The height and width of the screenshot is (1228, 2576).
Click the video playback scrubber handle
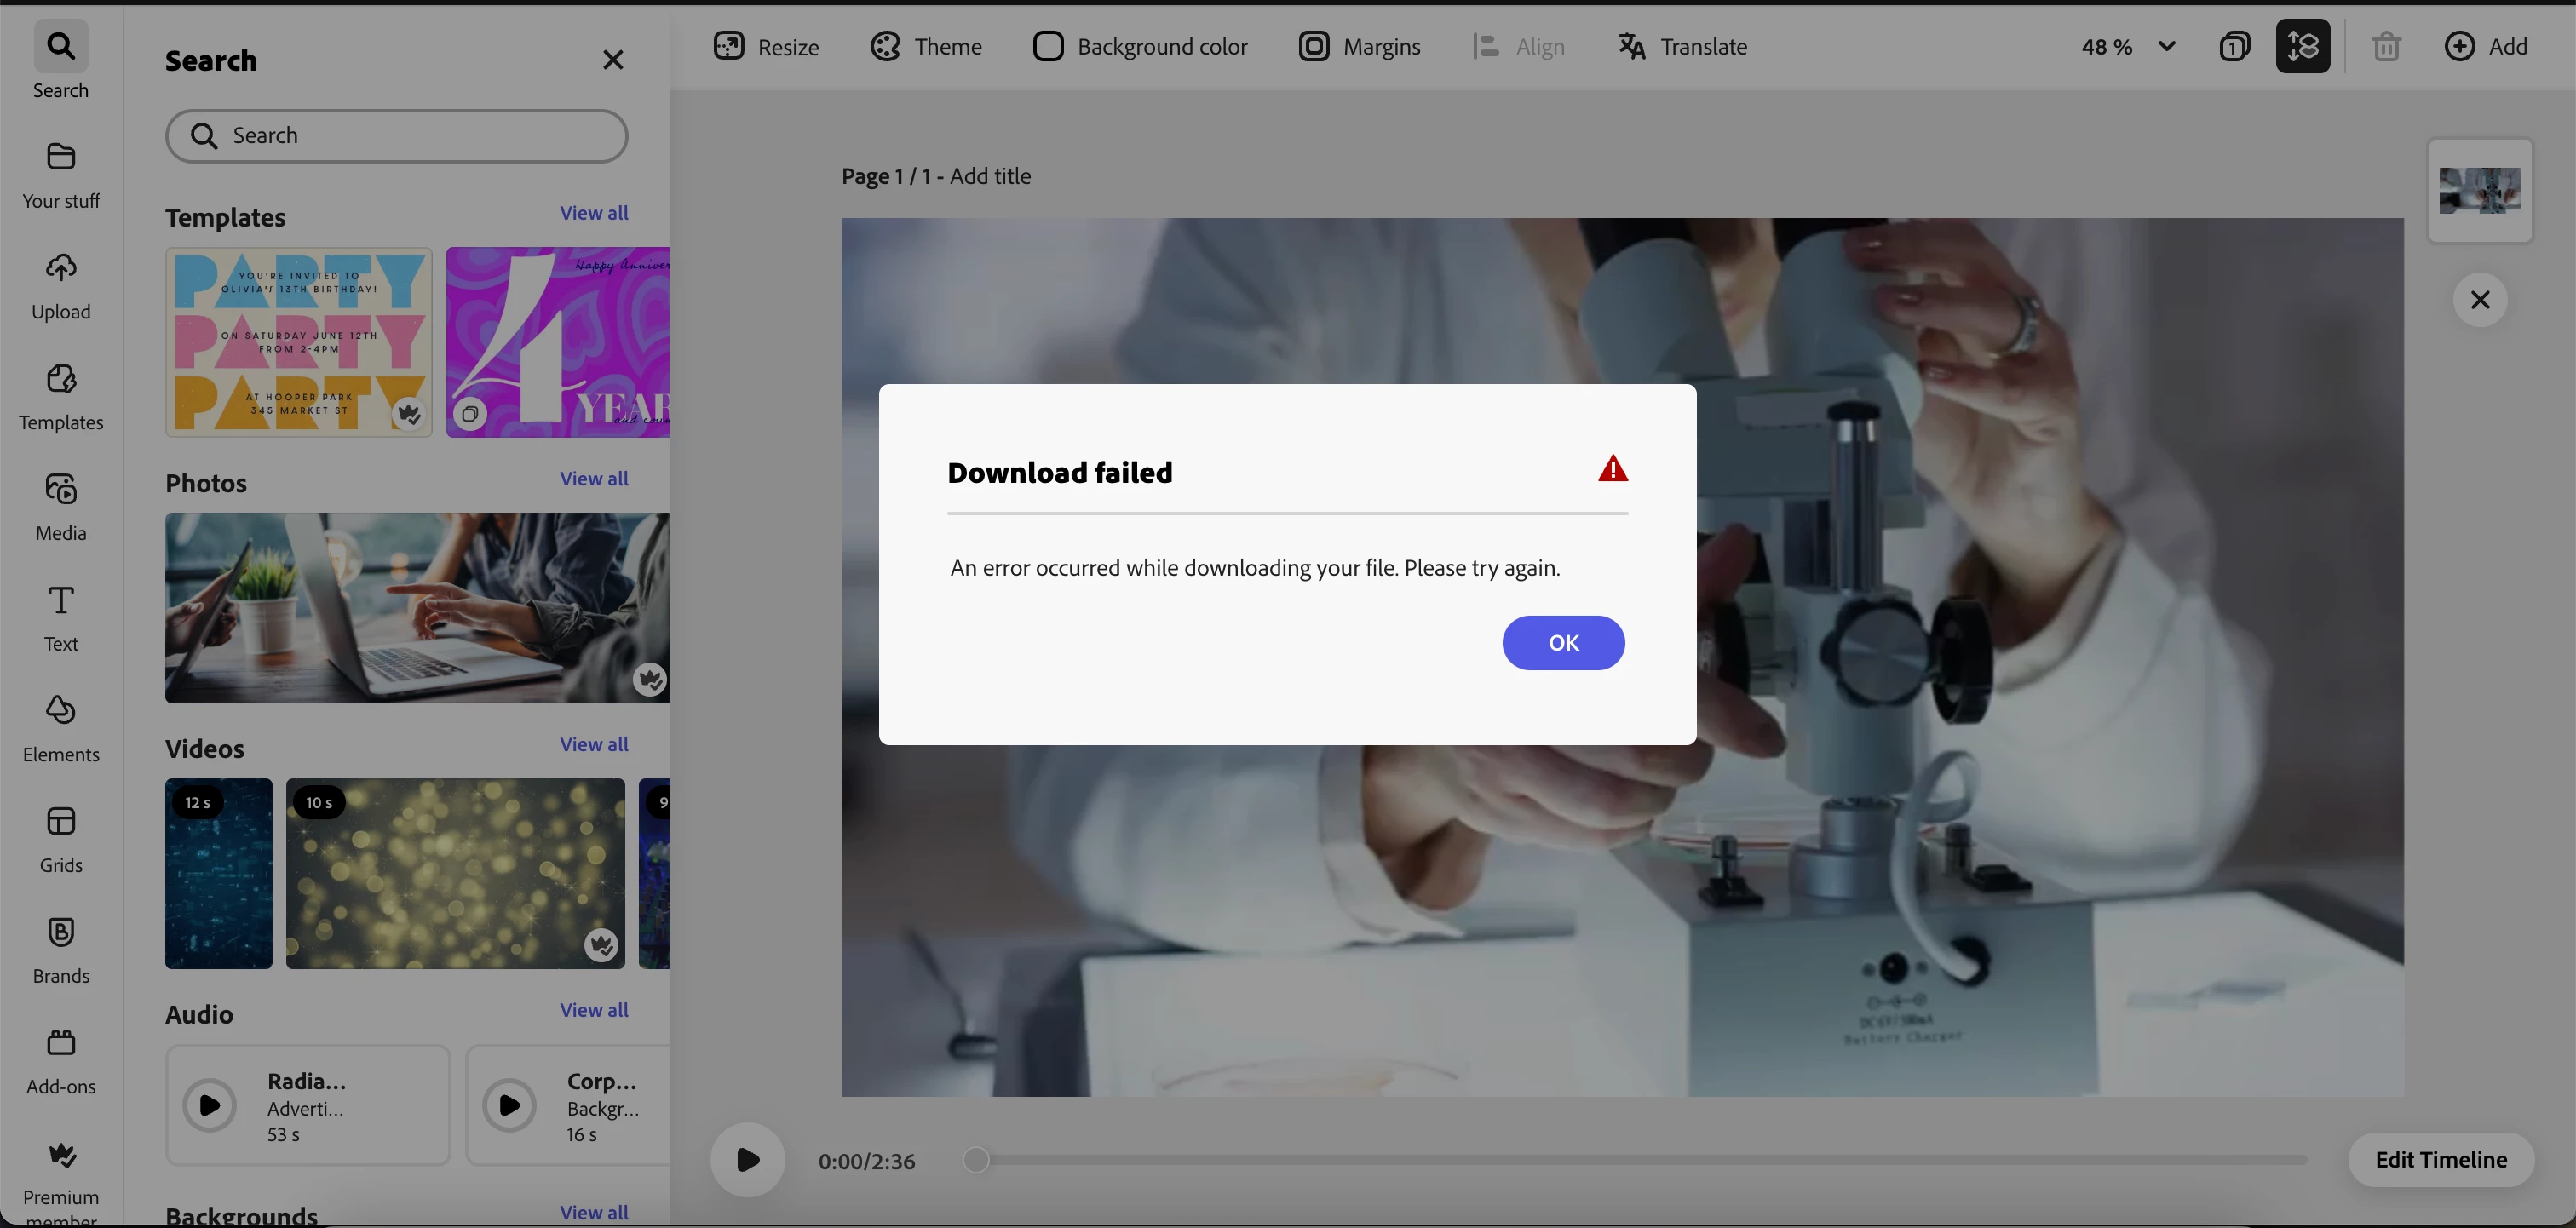977,1160
